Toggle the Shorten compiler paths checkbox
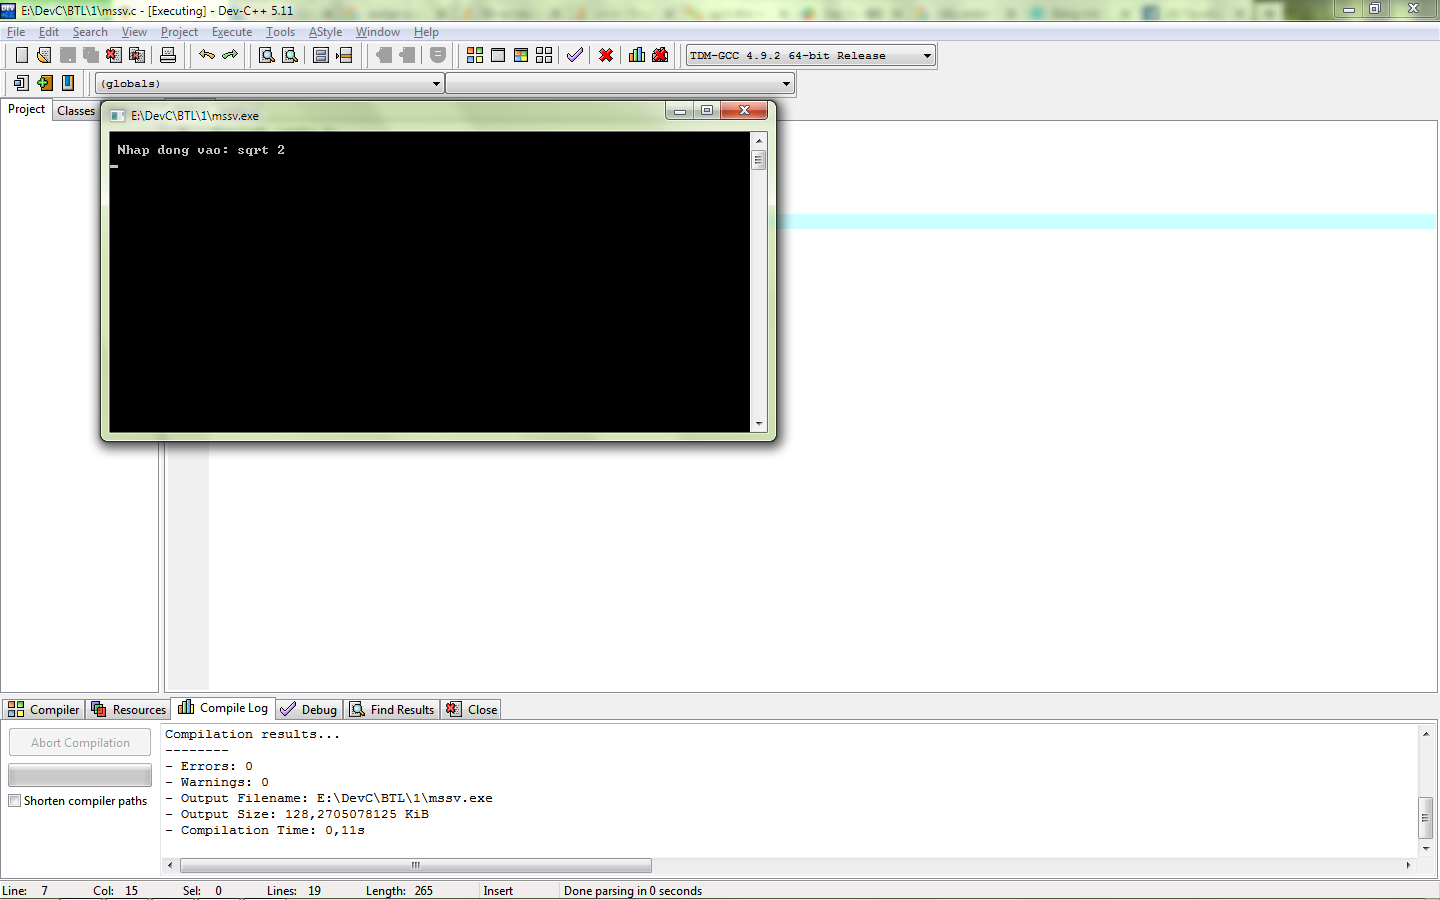Viewport: 1440px width, 900px height. point(15,801)
